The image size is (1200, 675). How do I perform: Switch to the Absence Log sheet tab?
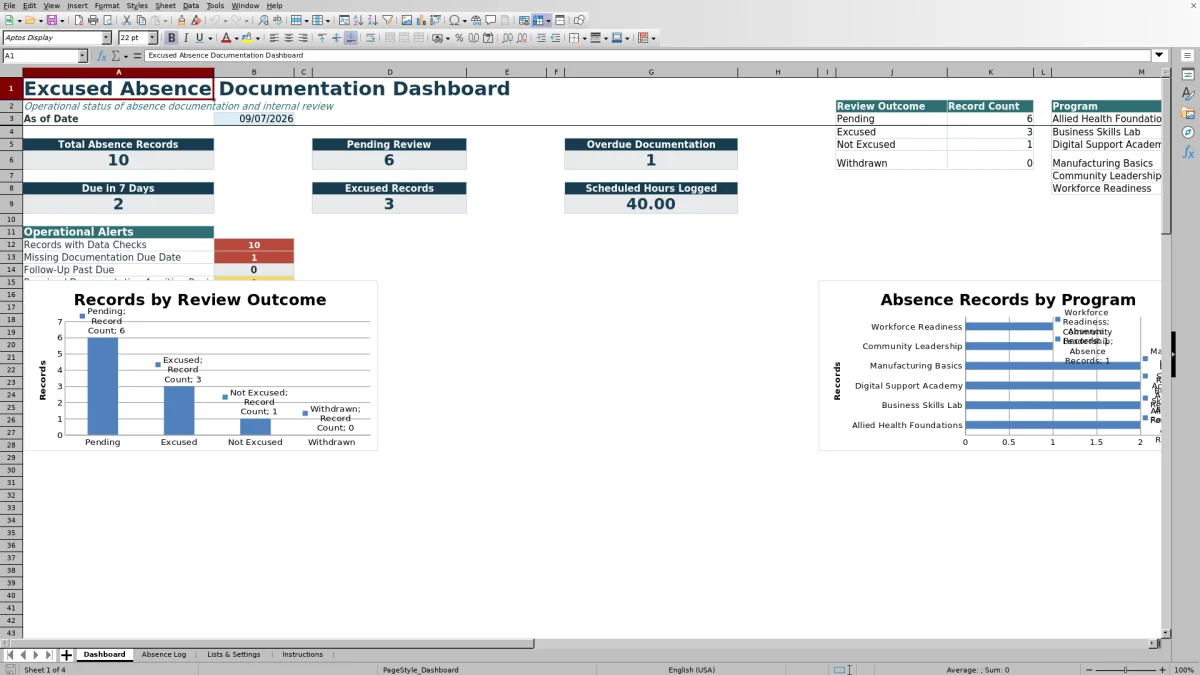(164, 655)
